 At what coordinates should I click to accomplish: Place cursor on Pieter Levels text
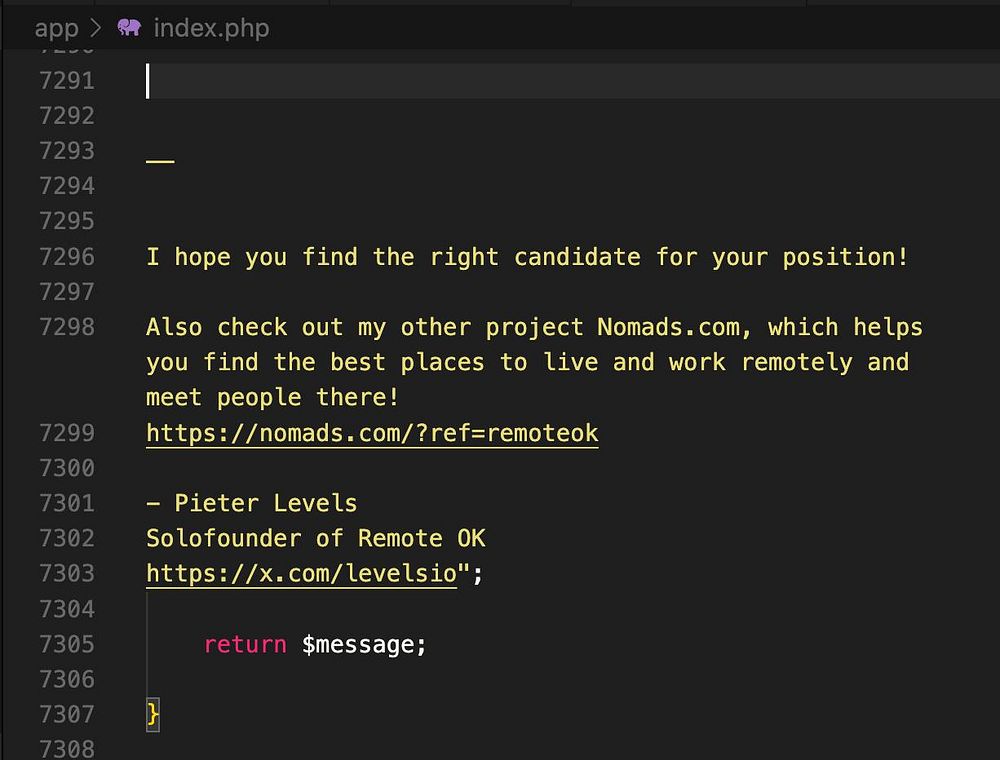265,503
